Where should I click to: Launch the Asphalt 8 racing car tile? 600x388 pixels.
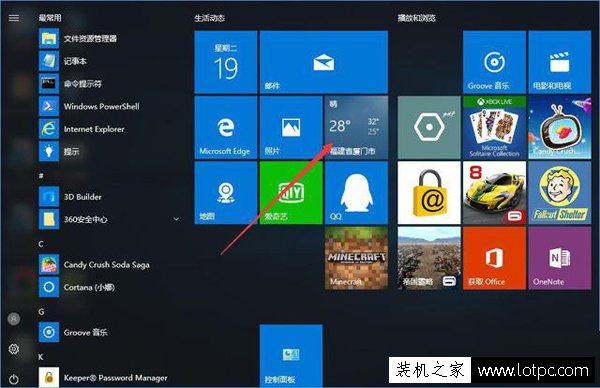[x=494, y=193]
